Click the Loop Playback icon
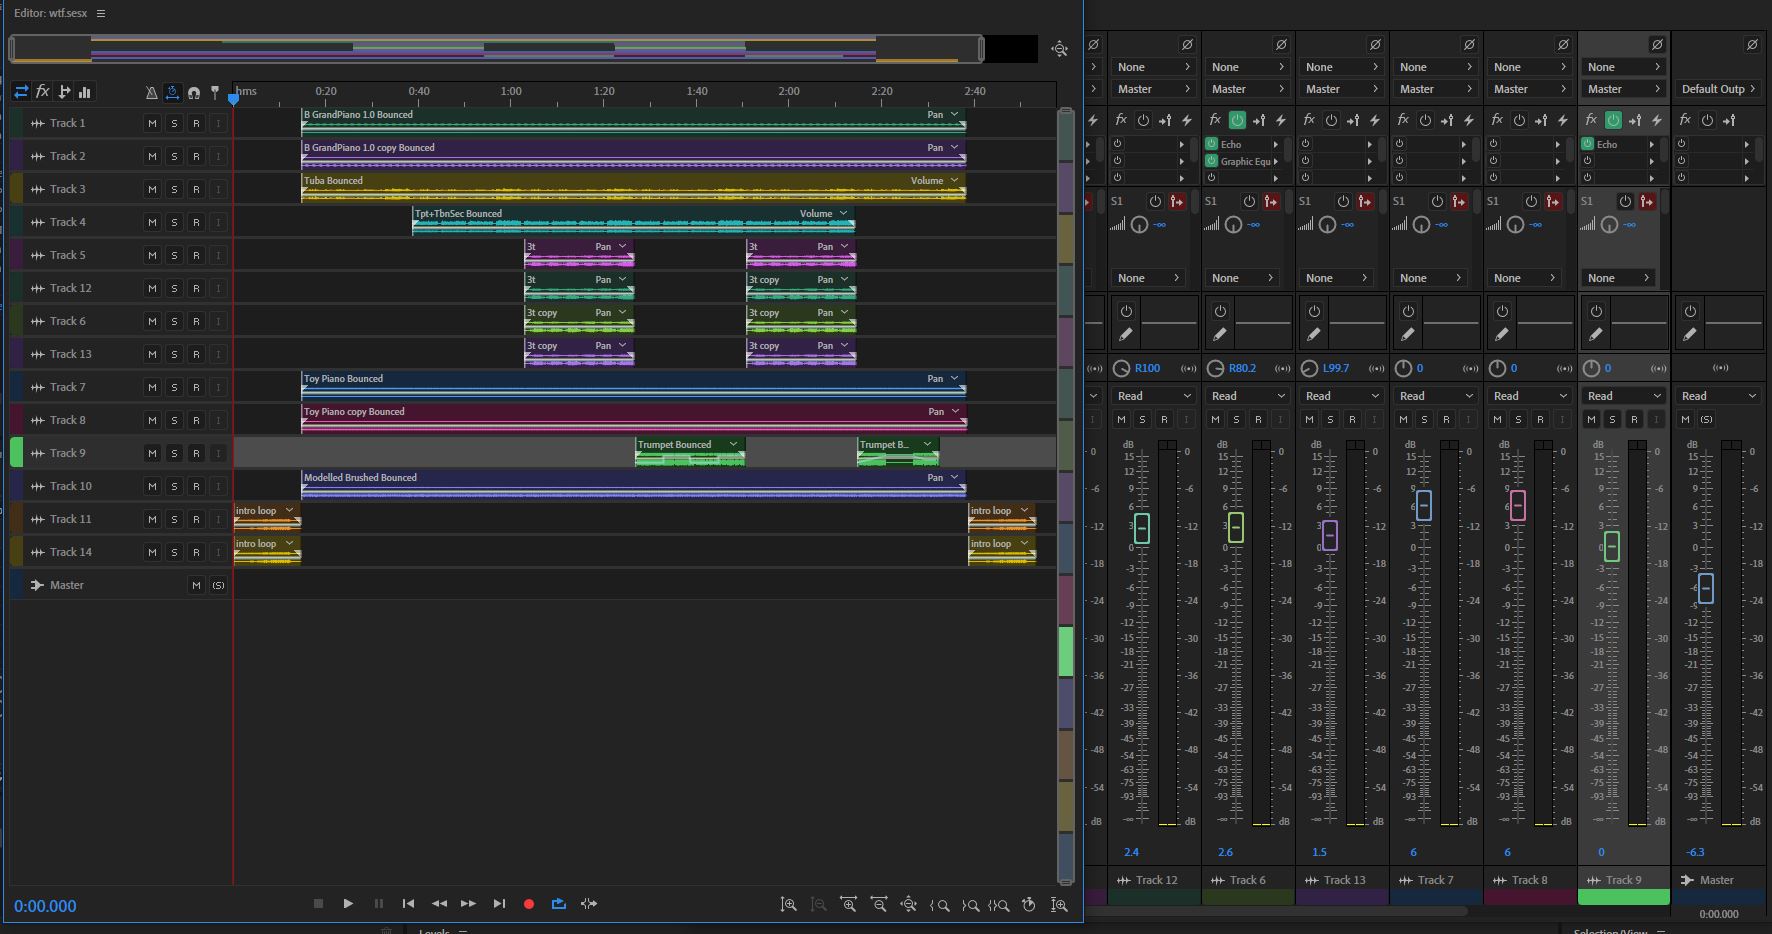1772x934 pixels. point(559,904)
